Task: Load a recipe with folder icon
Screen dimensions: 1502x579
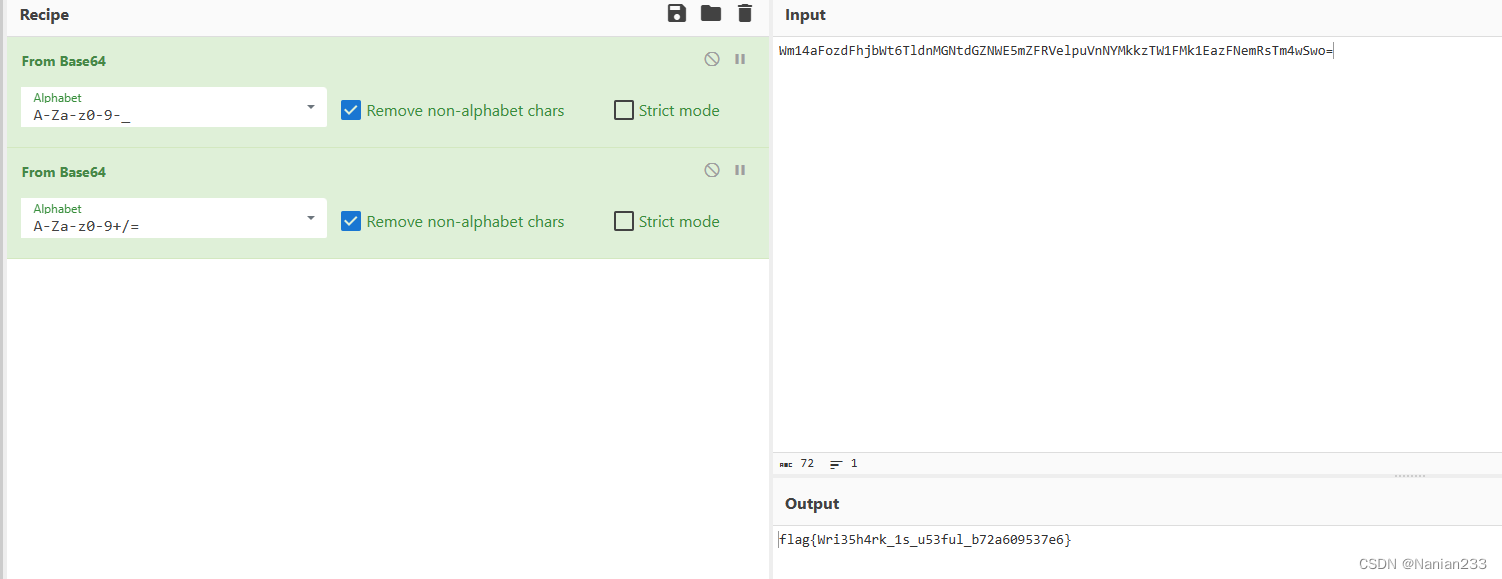Action: pyautogui.click(x=711, y=13)
